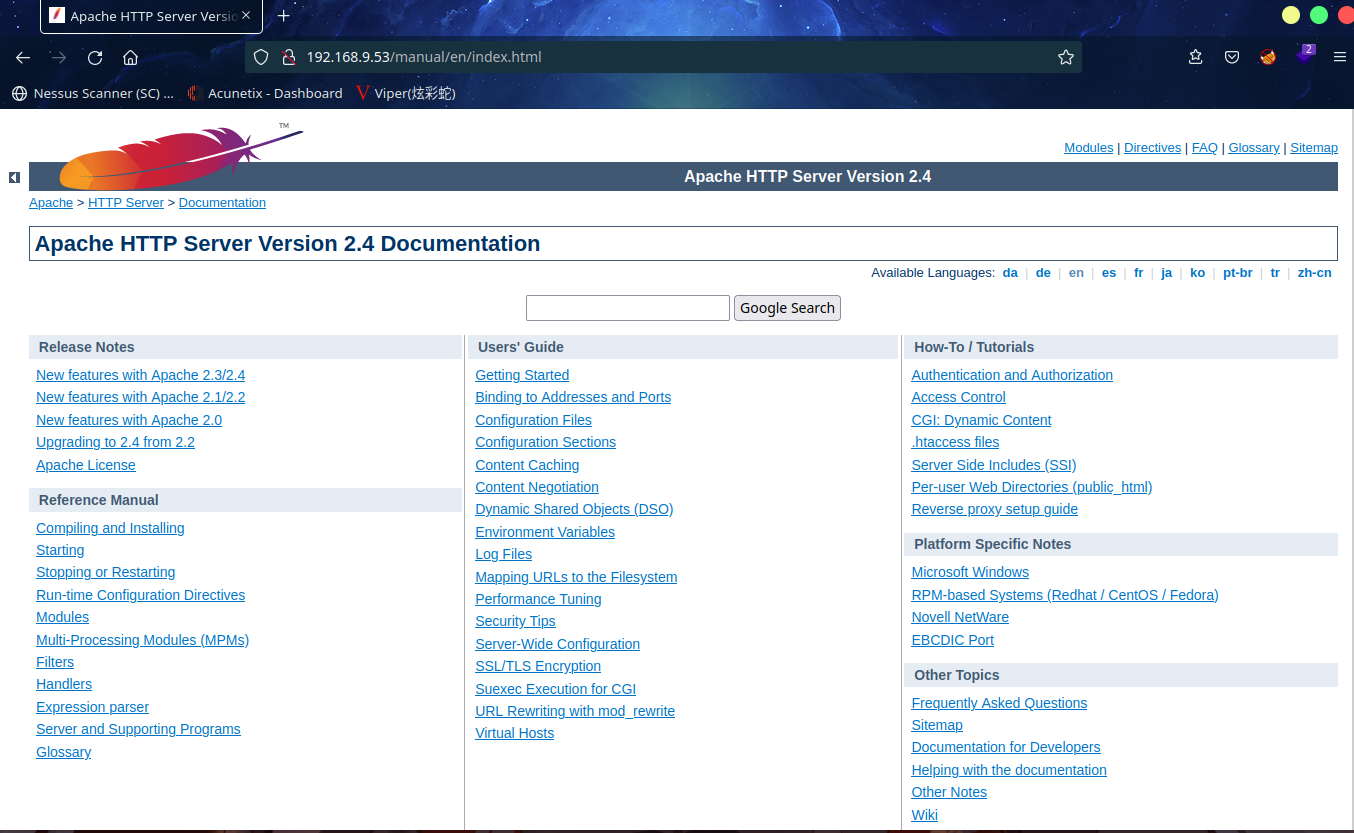The image size is (1354, 833).
Task: Switch language to ja
Action: pyautogui.click(x=1166, y=272)
